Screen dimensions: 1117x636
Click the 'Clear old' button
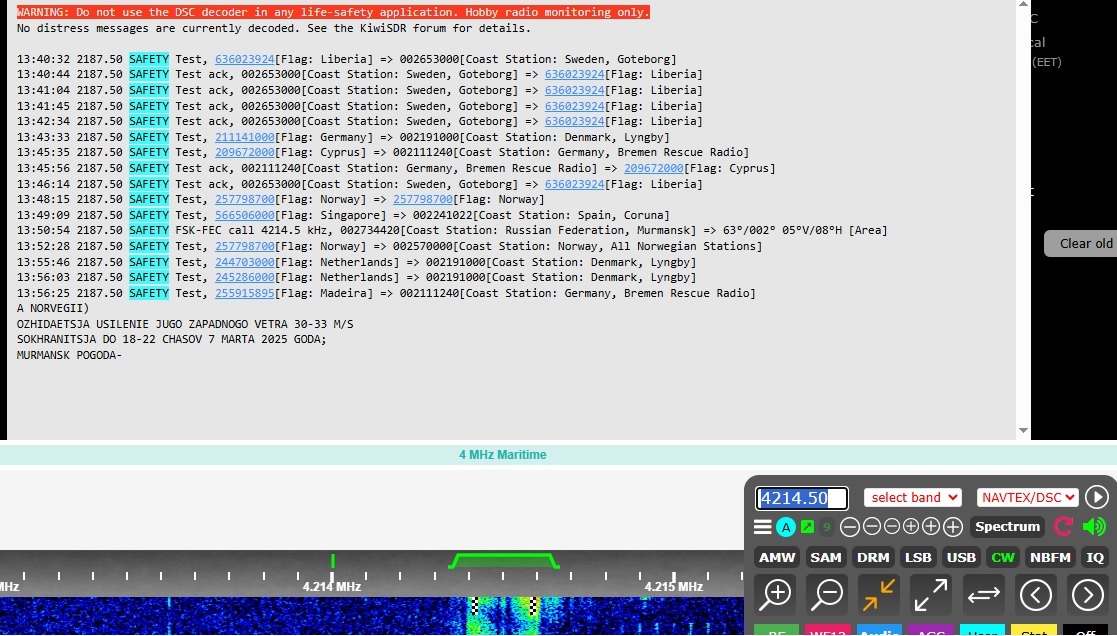(1084, 244)
